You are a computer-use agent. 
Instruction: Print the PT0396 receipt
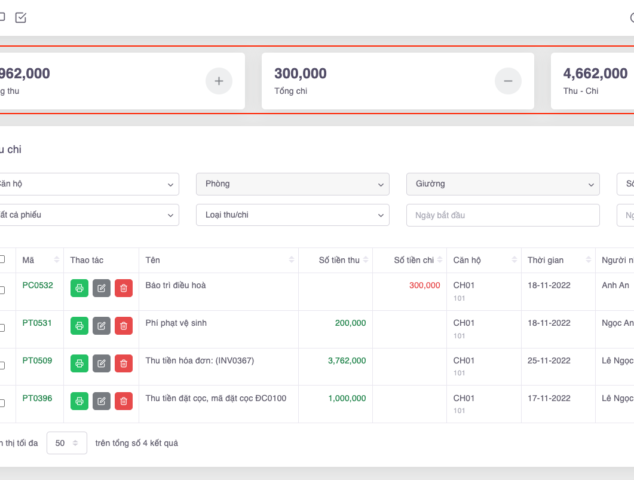(79, 401)
